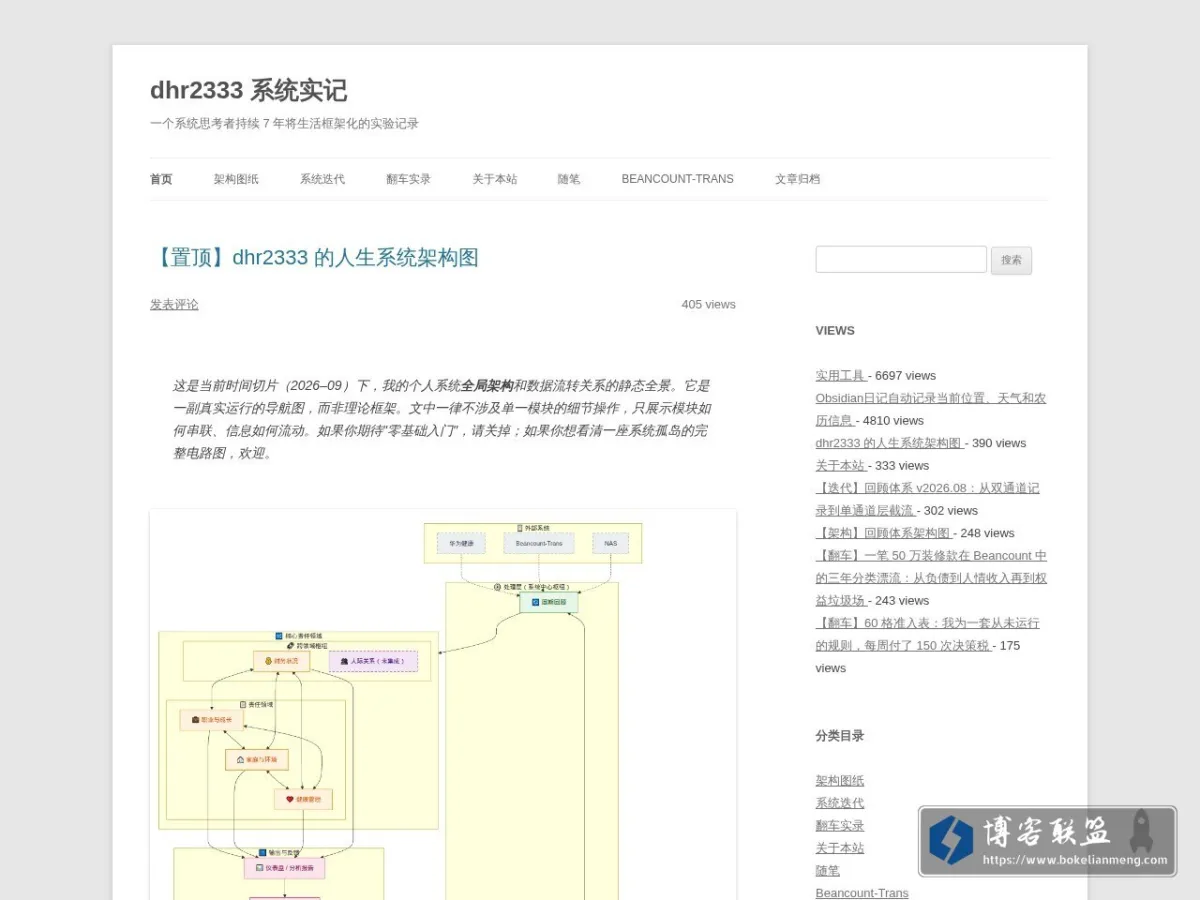Click the 搜索 button
The image size is (1200, 900).
(1011, 260)
